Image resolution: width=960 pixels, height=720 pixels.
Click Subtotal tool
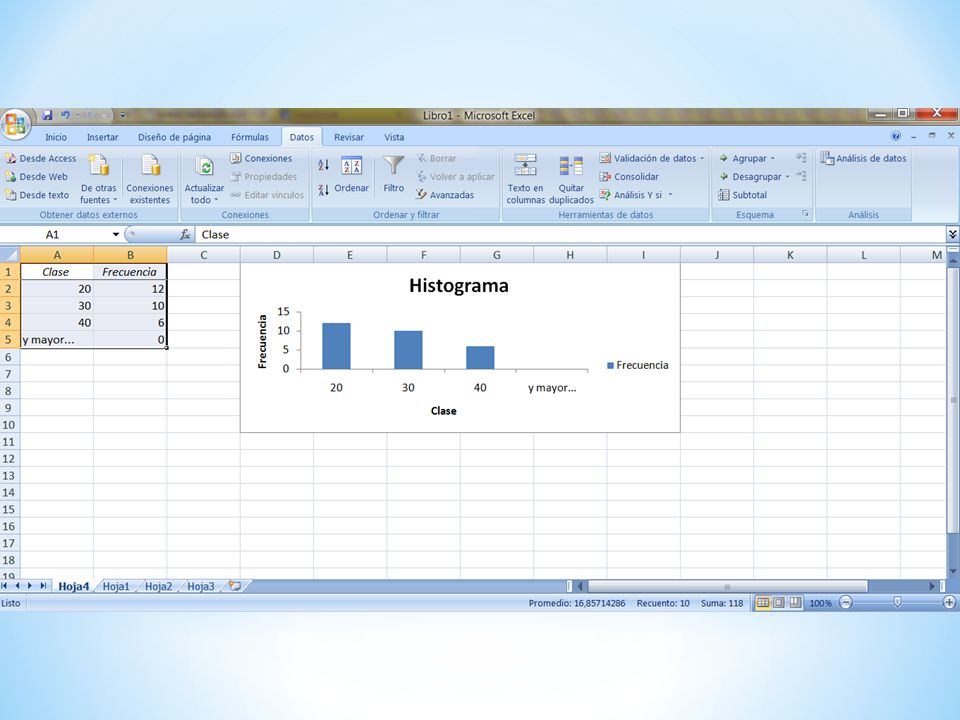[743, 195]
